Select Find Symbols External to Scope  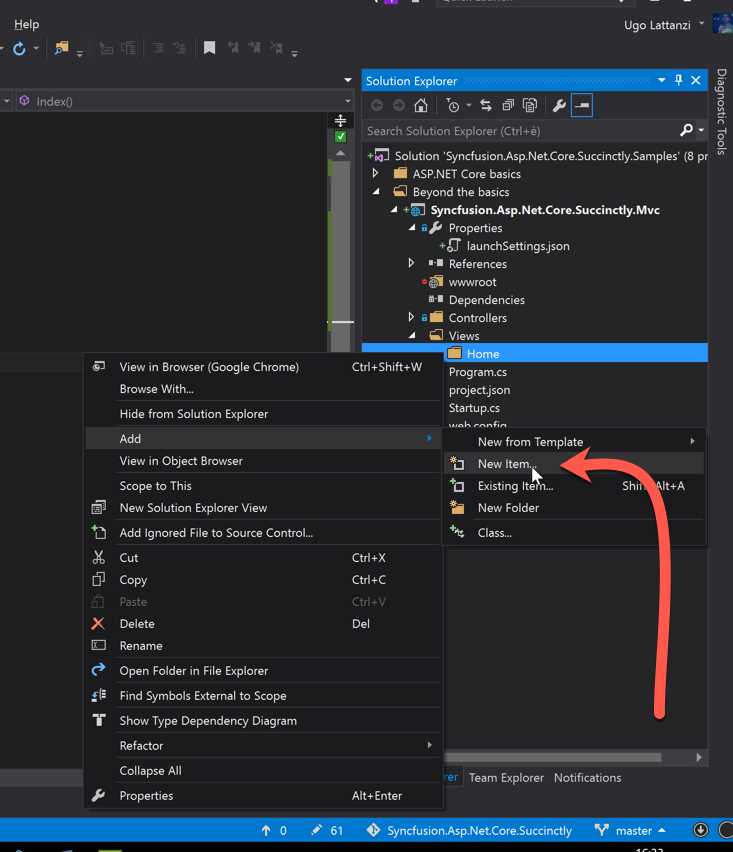tap(264, 696)
